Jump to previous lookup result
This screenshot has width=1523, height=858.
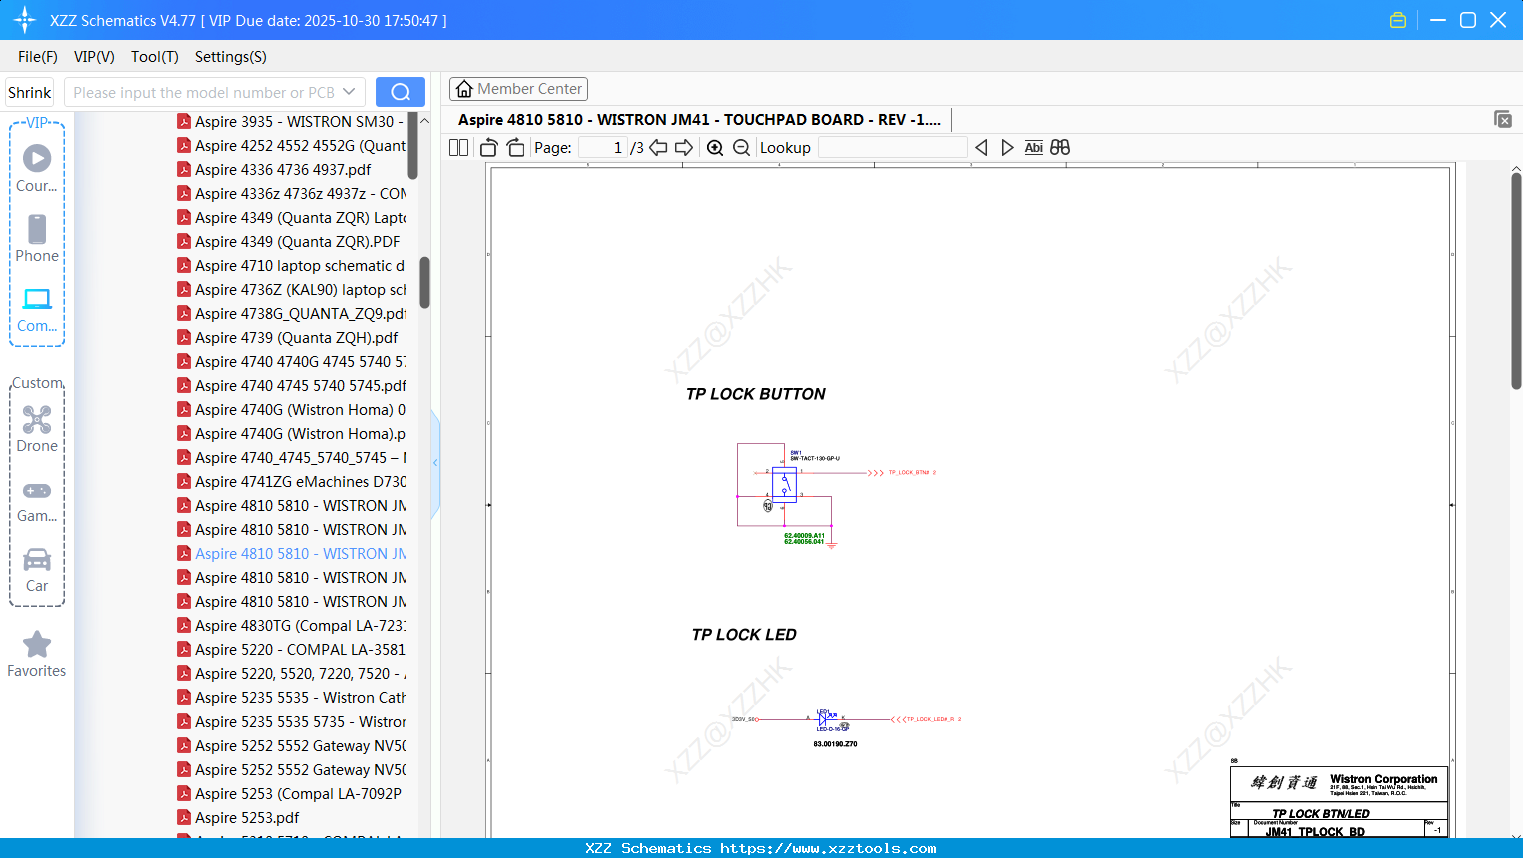(981, 148)
